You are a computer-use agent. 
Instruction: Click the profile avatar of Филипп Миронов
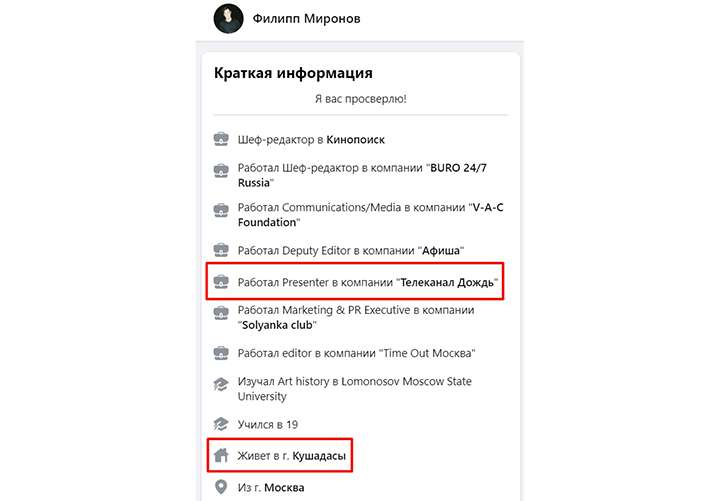tap(228, 18)
